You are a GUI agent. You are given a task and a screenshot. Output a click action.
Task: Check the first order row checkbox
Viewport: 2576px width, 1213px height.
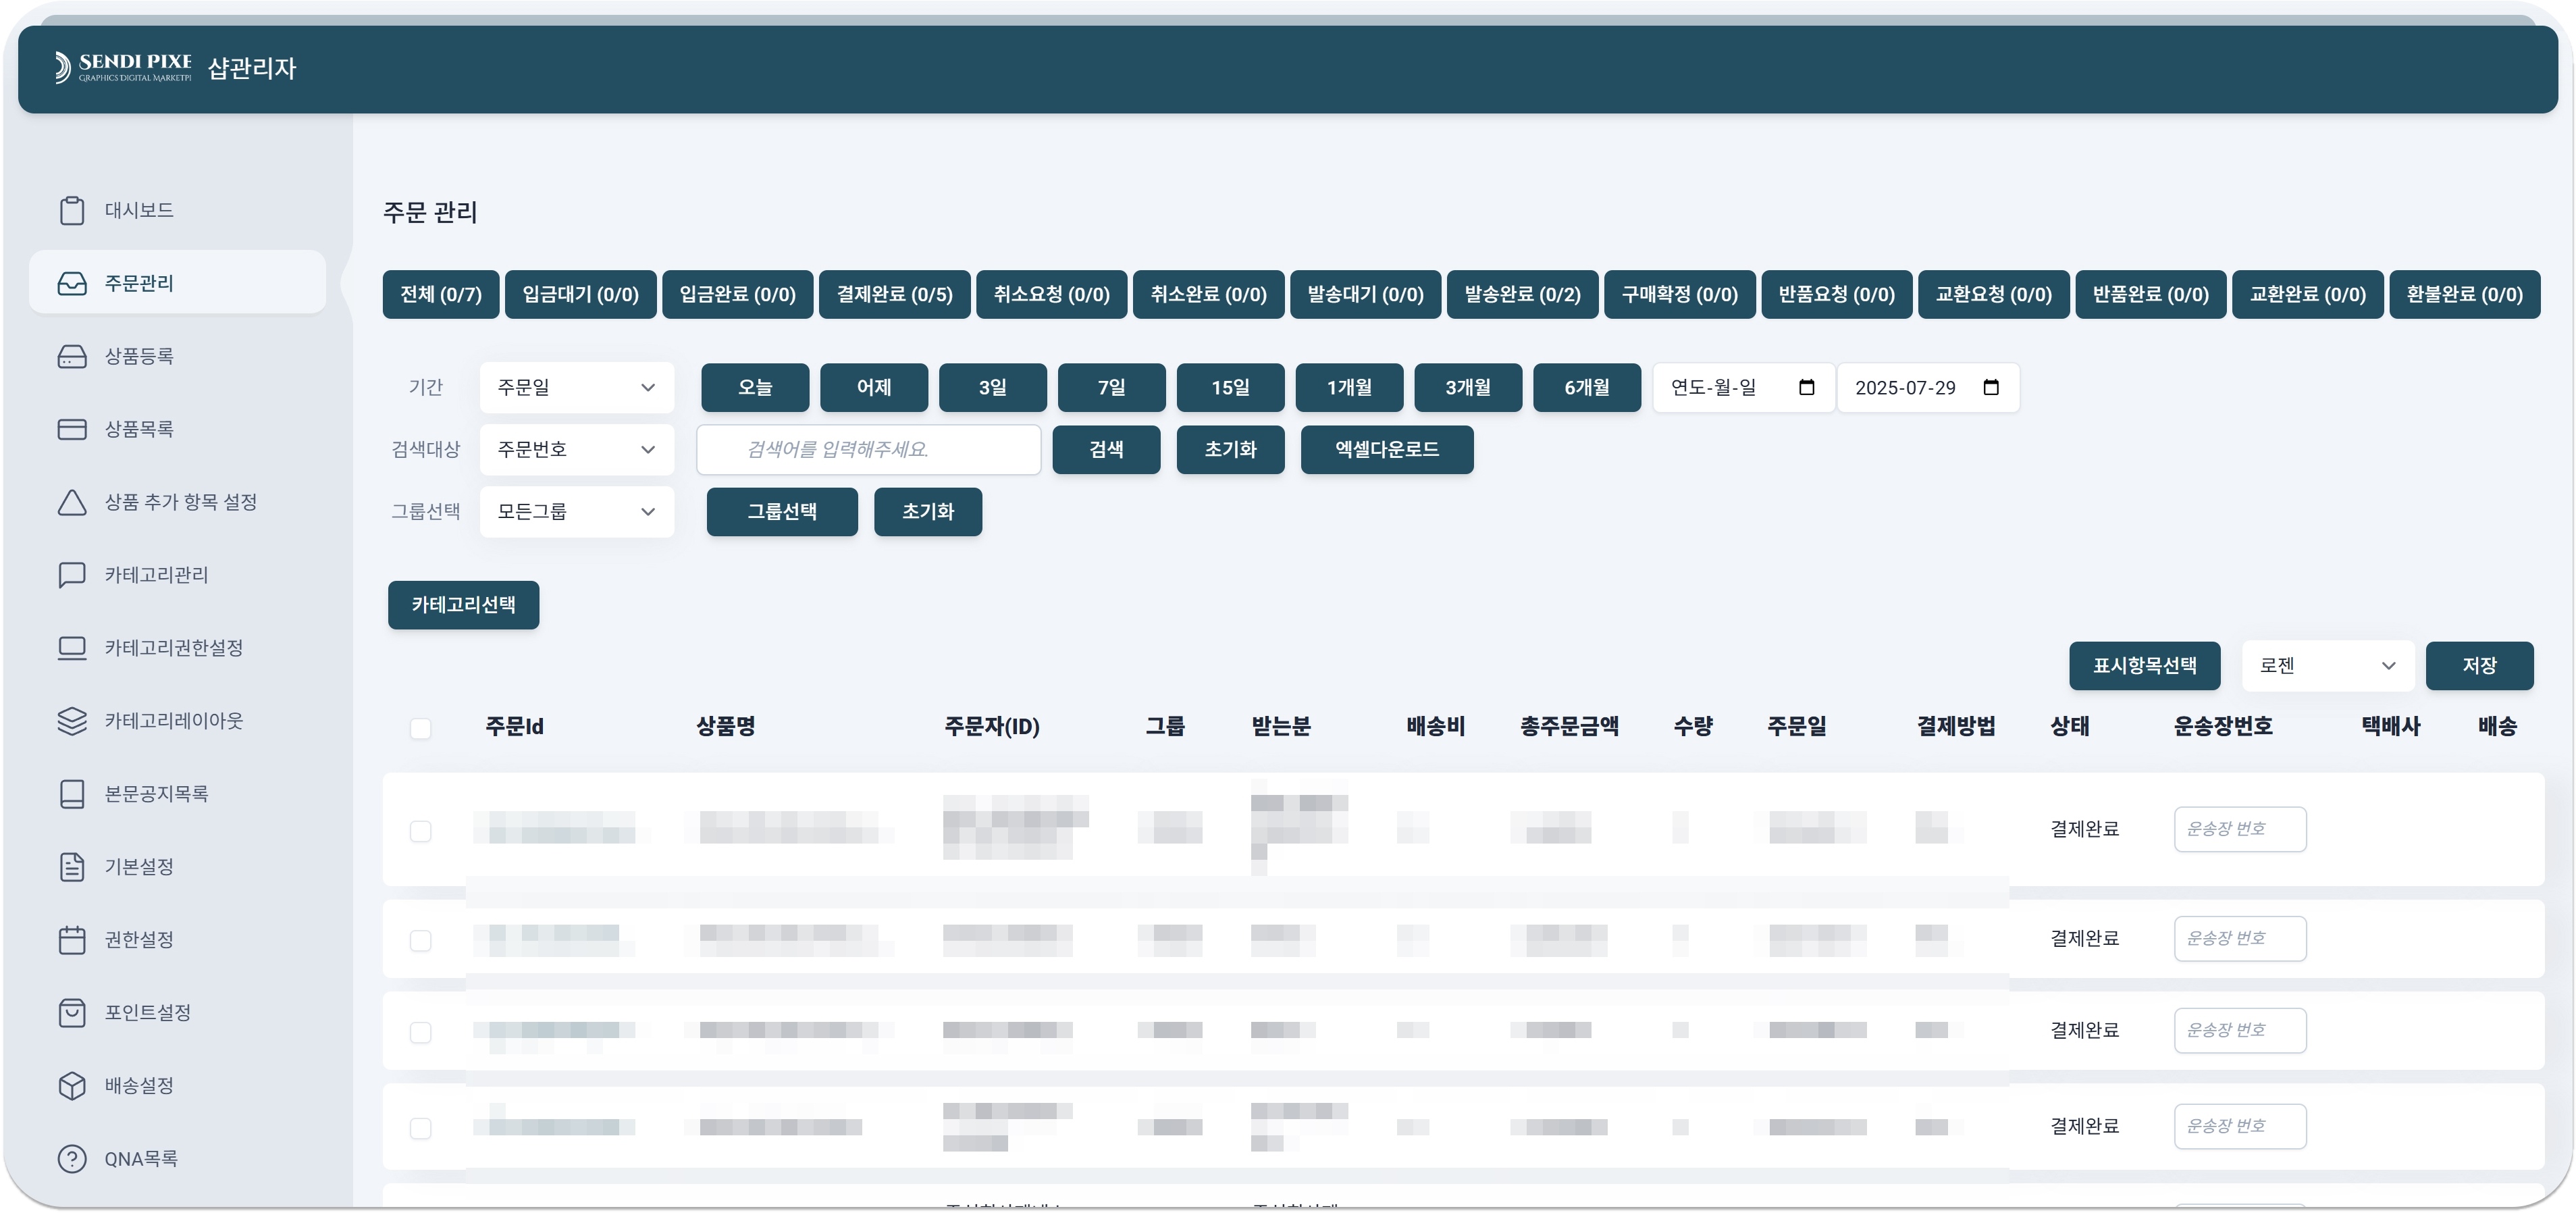[x=421, y=831]
